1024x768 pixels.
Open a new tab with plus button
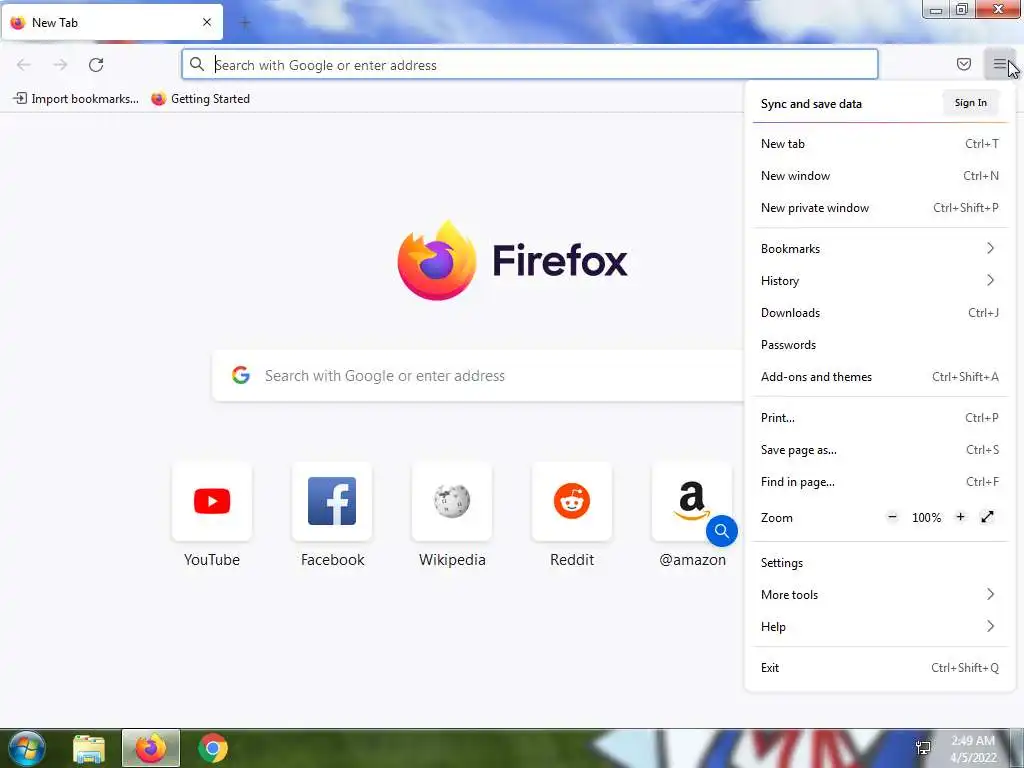pos(245,23)
